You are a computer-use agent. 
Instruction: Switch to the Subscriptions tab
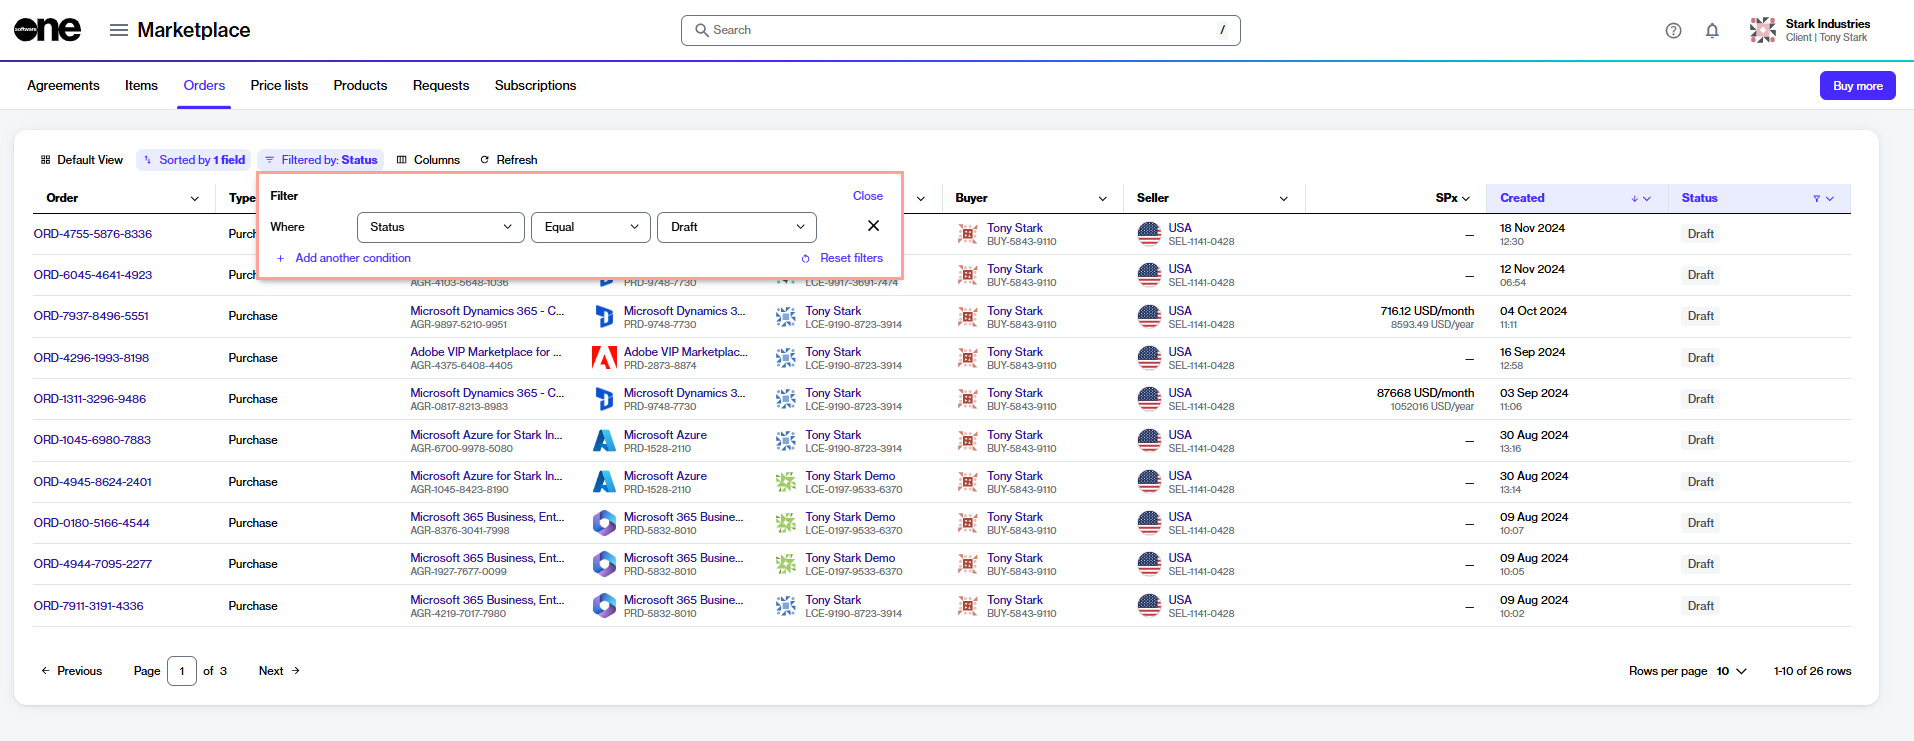[x=535, y=86]
